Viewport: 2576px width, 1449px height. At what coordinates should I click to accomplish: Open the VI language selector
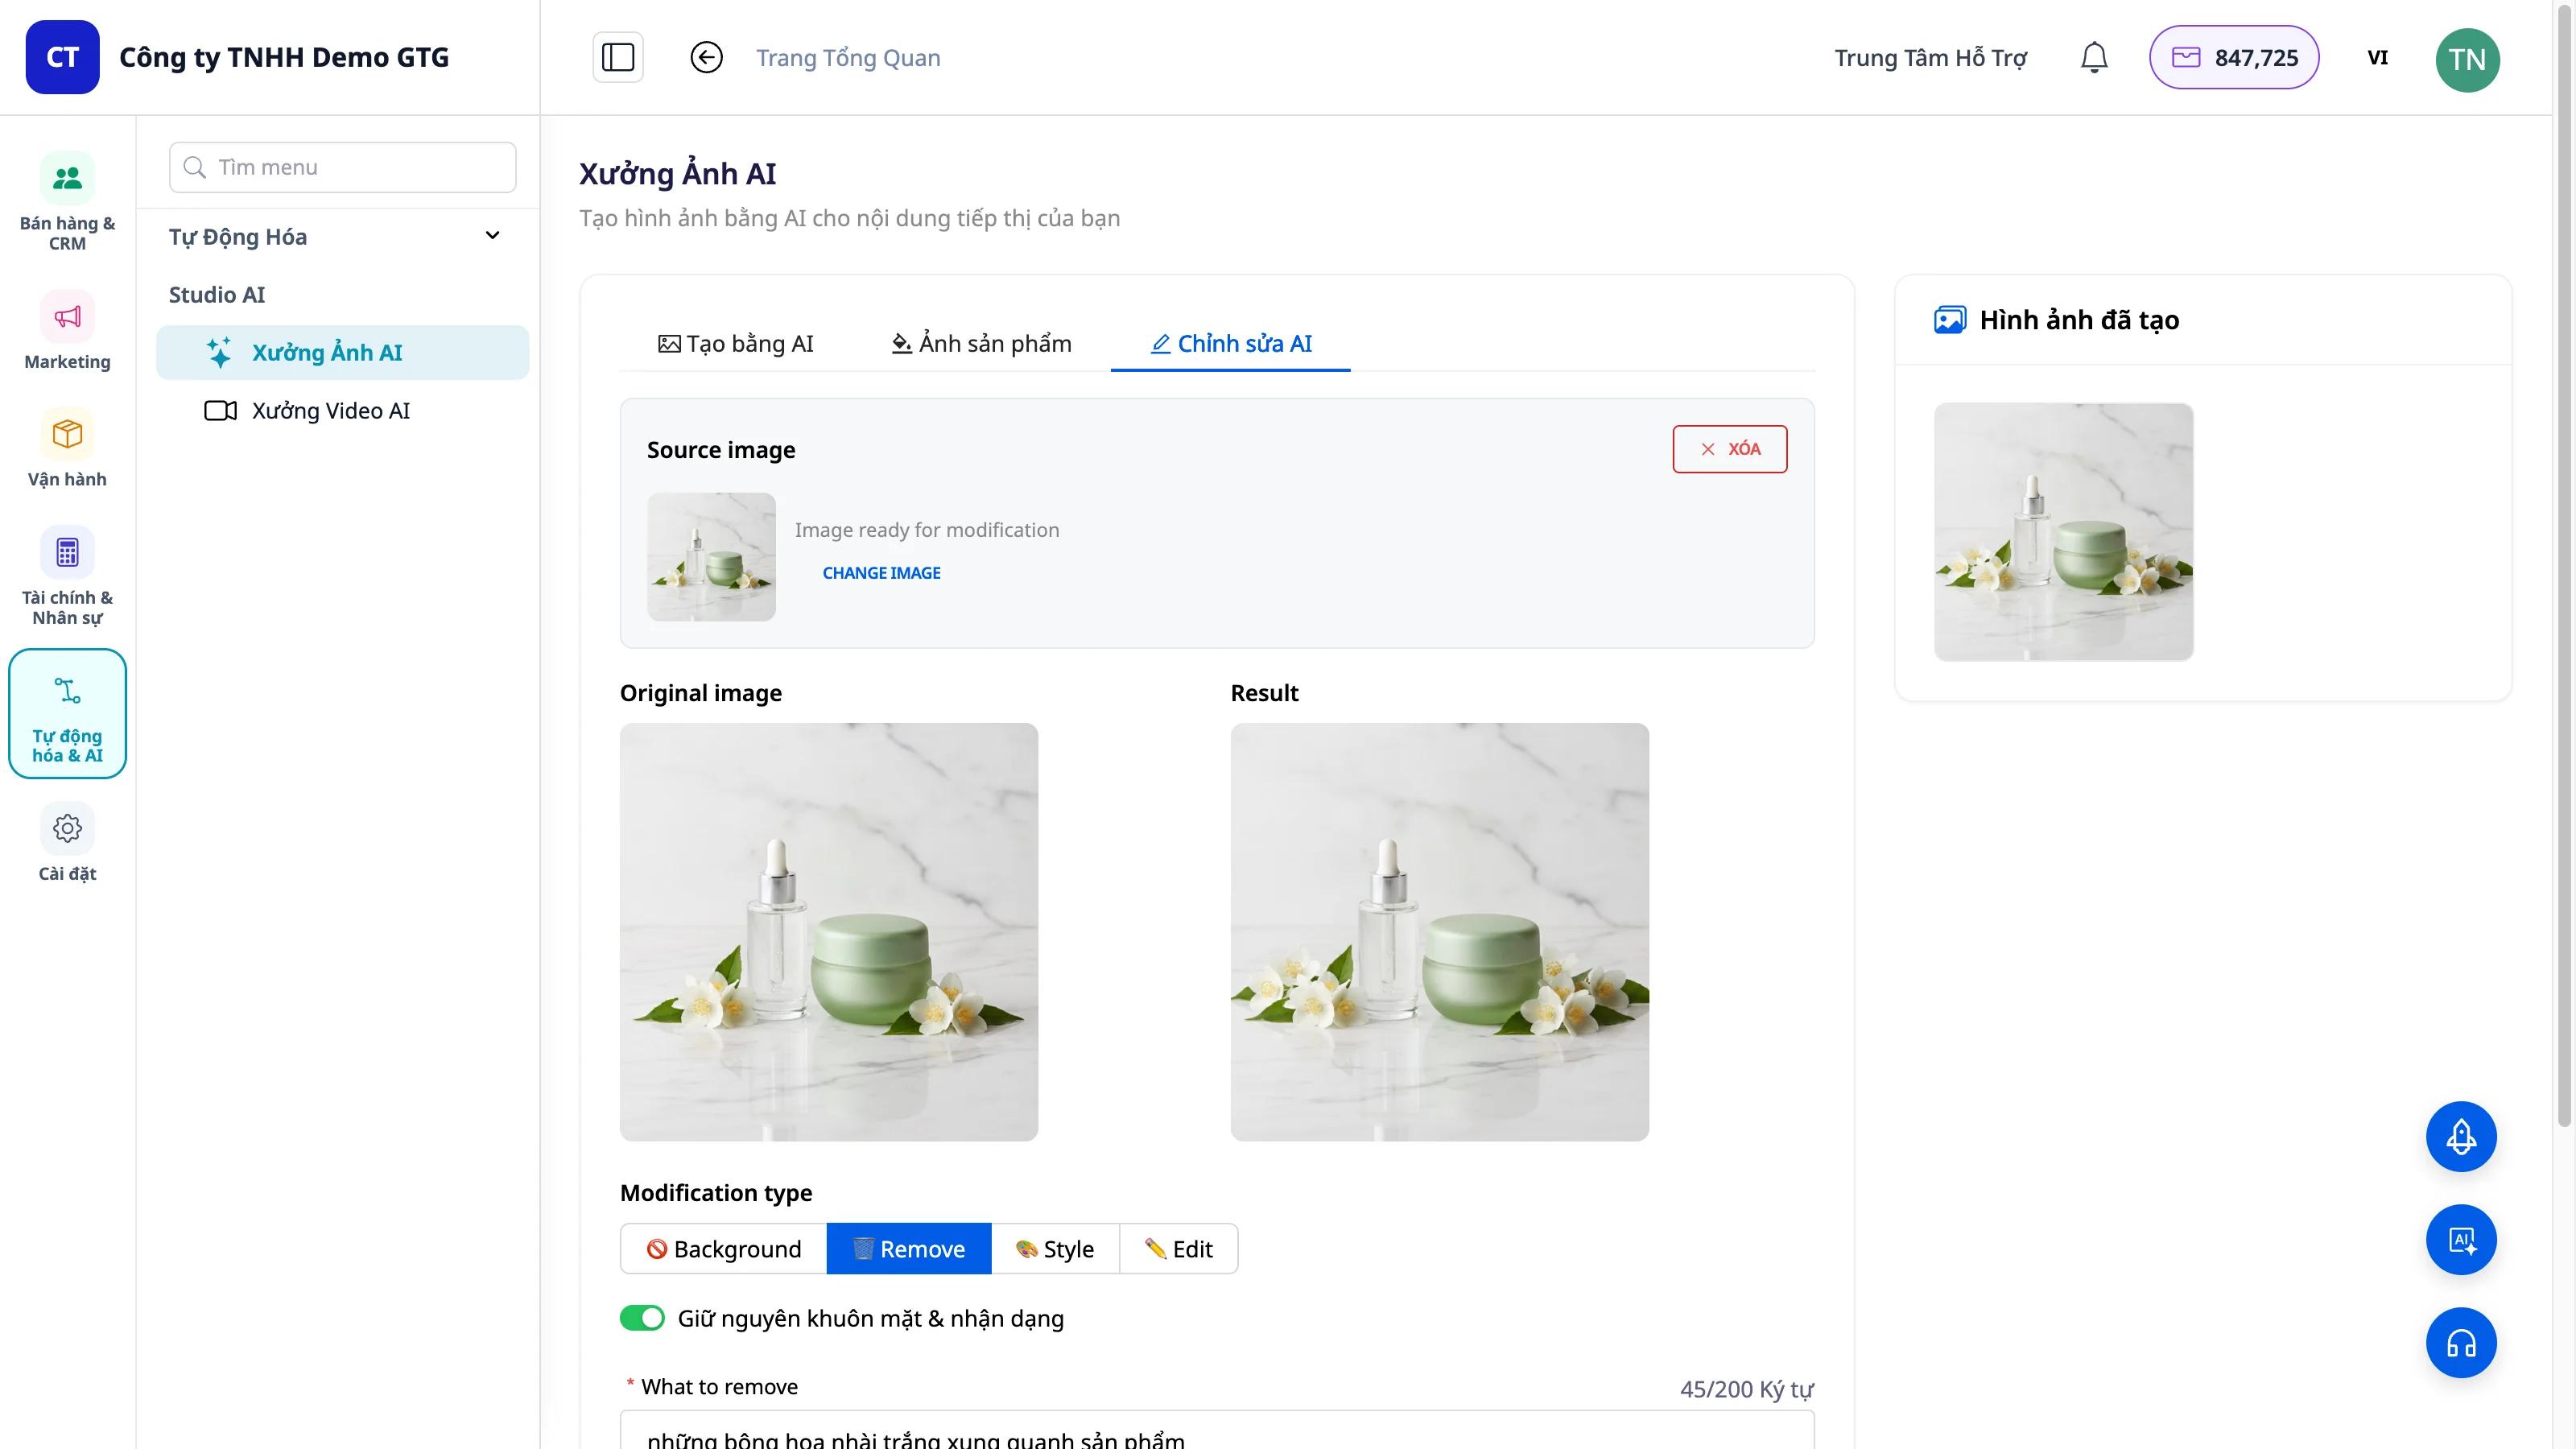click(2377, 57)
